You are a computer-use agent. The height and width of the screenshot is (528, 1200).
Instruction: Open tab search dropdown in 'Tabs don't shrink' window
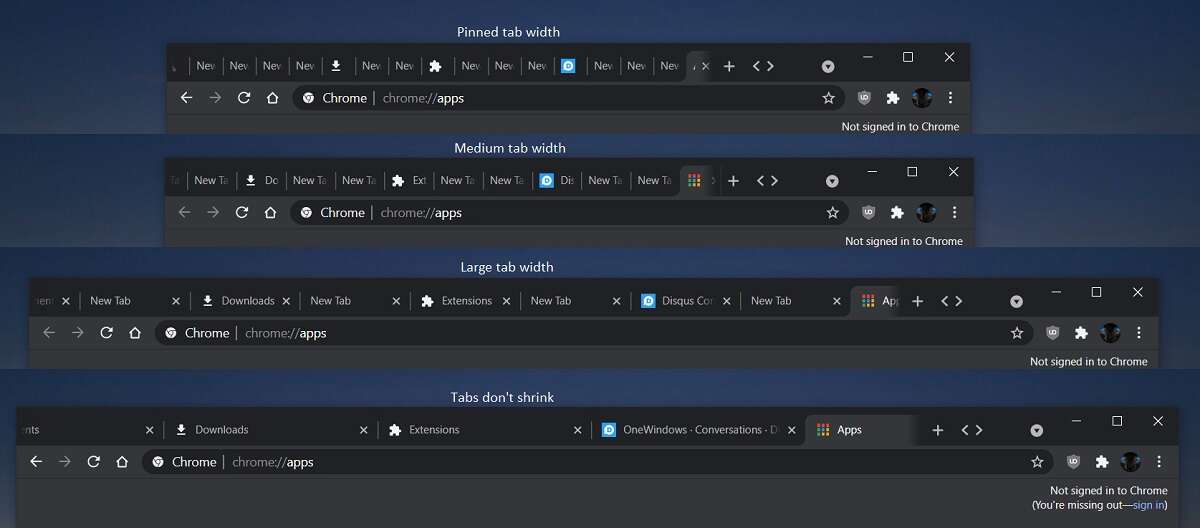pos(1036,431)
